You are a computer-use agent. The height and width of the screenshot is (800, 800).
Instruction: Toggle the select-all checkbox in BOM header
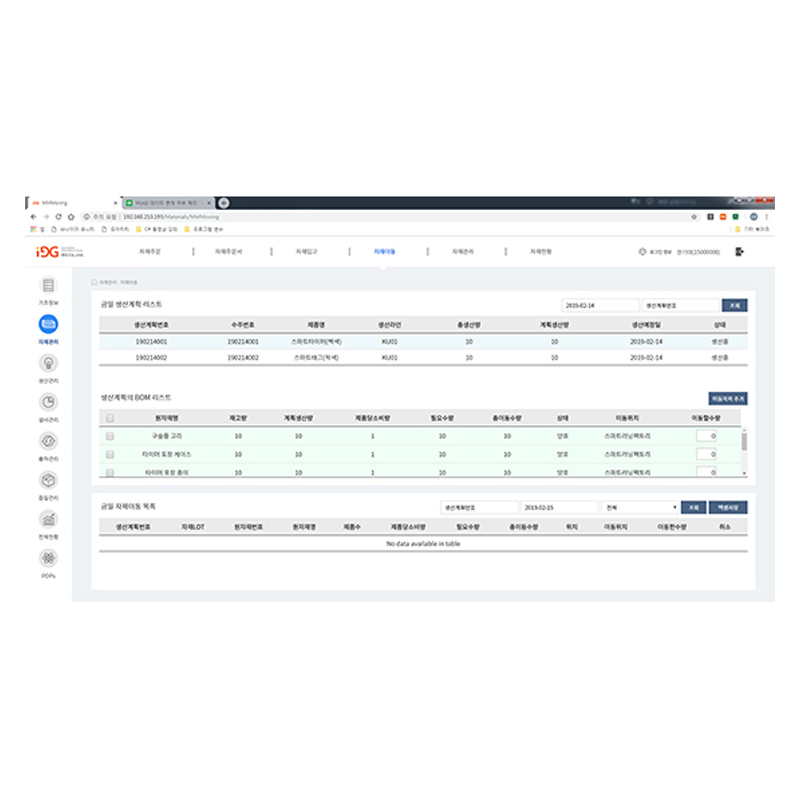(110, 419)
